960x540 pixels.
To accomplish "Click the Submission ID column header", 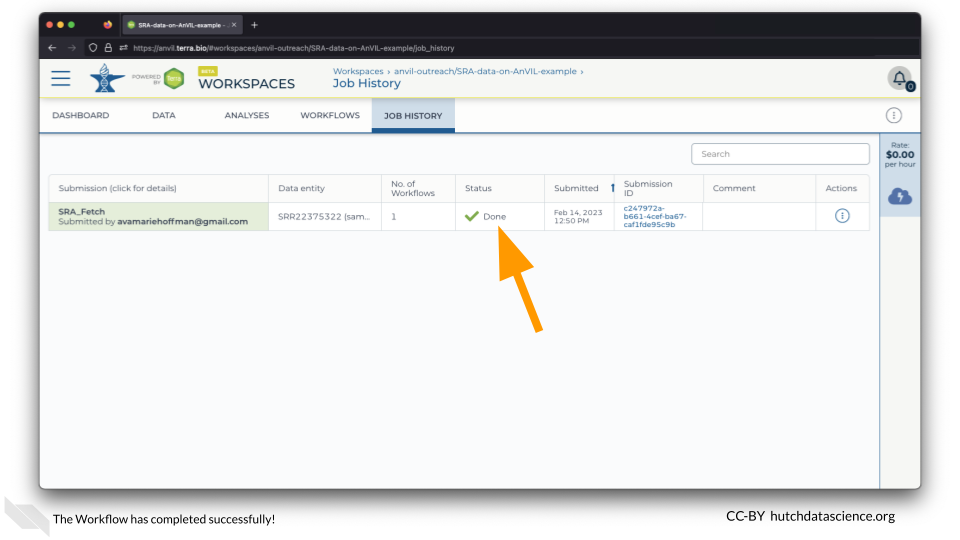I will point(648,188).
